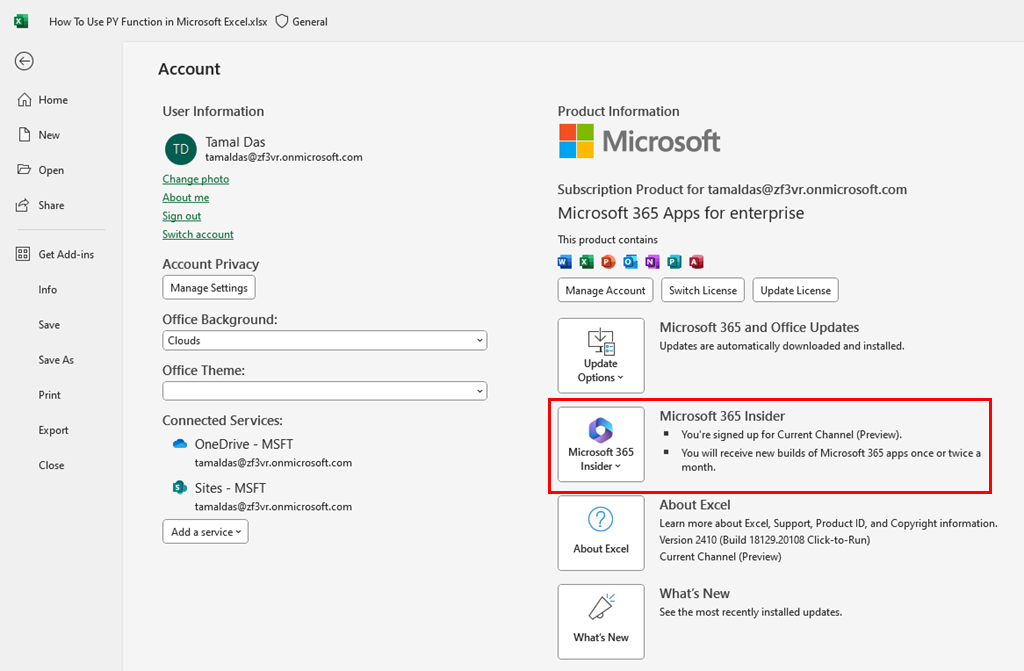The height and width of the screenshot is (671, 1024).
Task: Open the About me link
Action: (186, 197)
